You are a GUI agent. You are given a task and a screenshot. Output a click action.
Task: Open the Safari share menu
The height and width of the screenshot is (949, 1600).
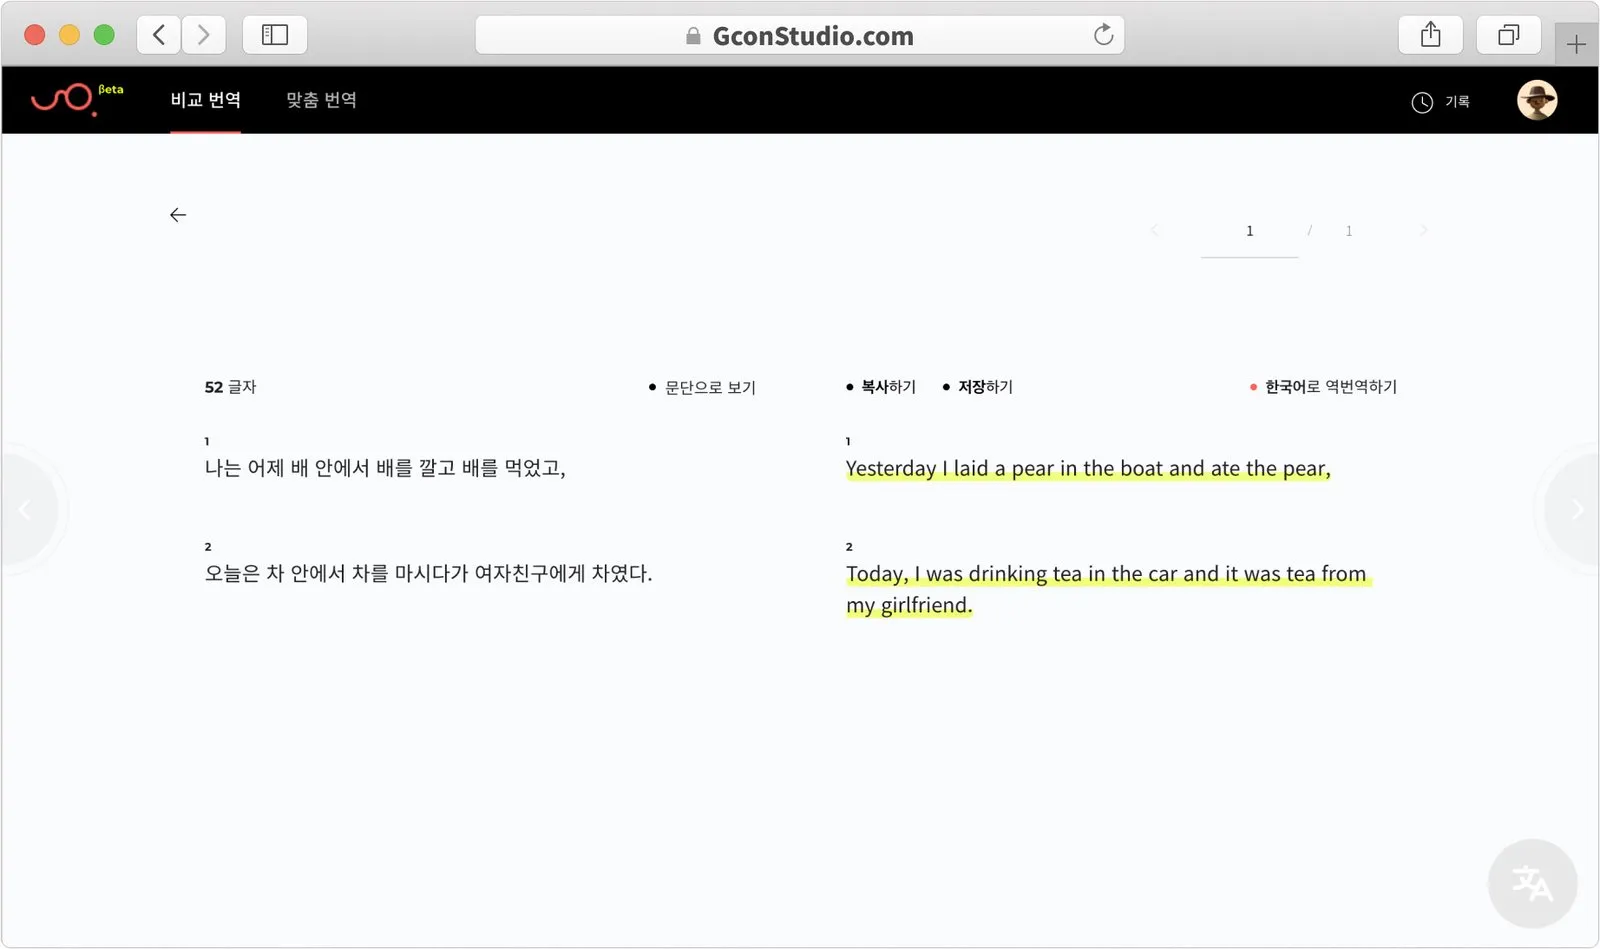coord(1431,35)
